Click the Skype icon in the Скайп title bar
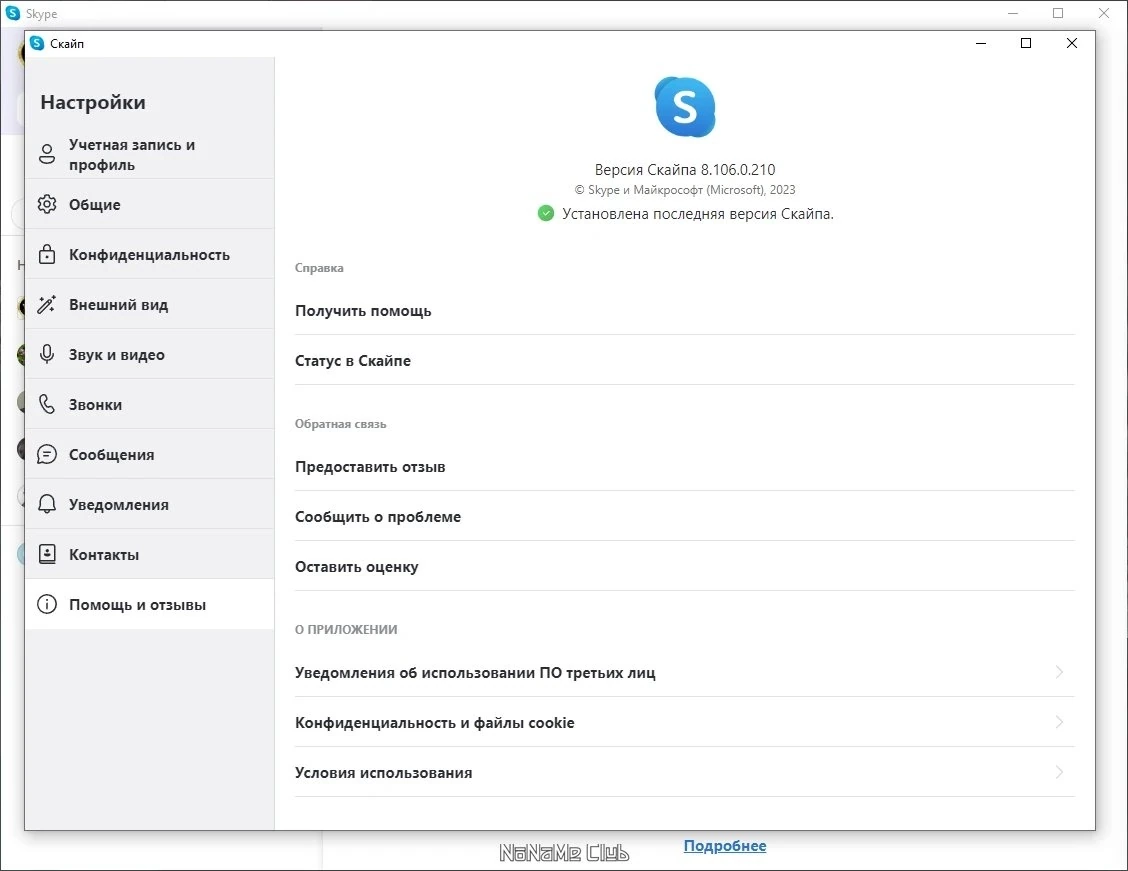Viewport: 1128px width, 871px height. 37,43
